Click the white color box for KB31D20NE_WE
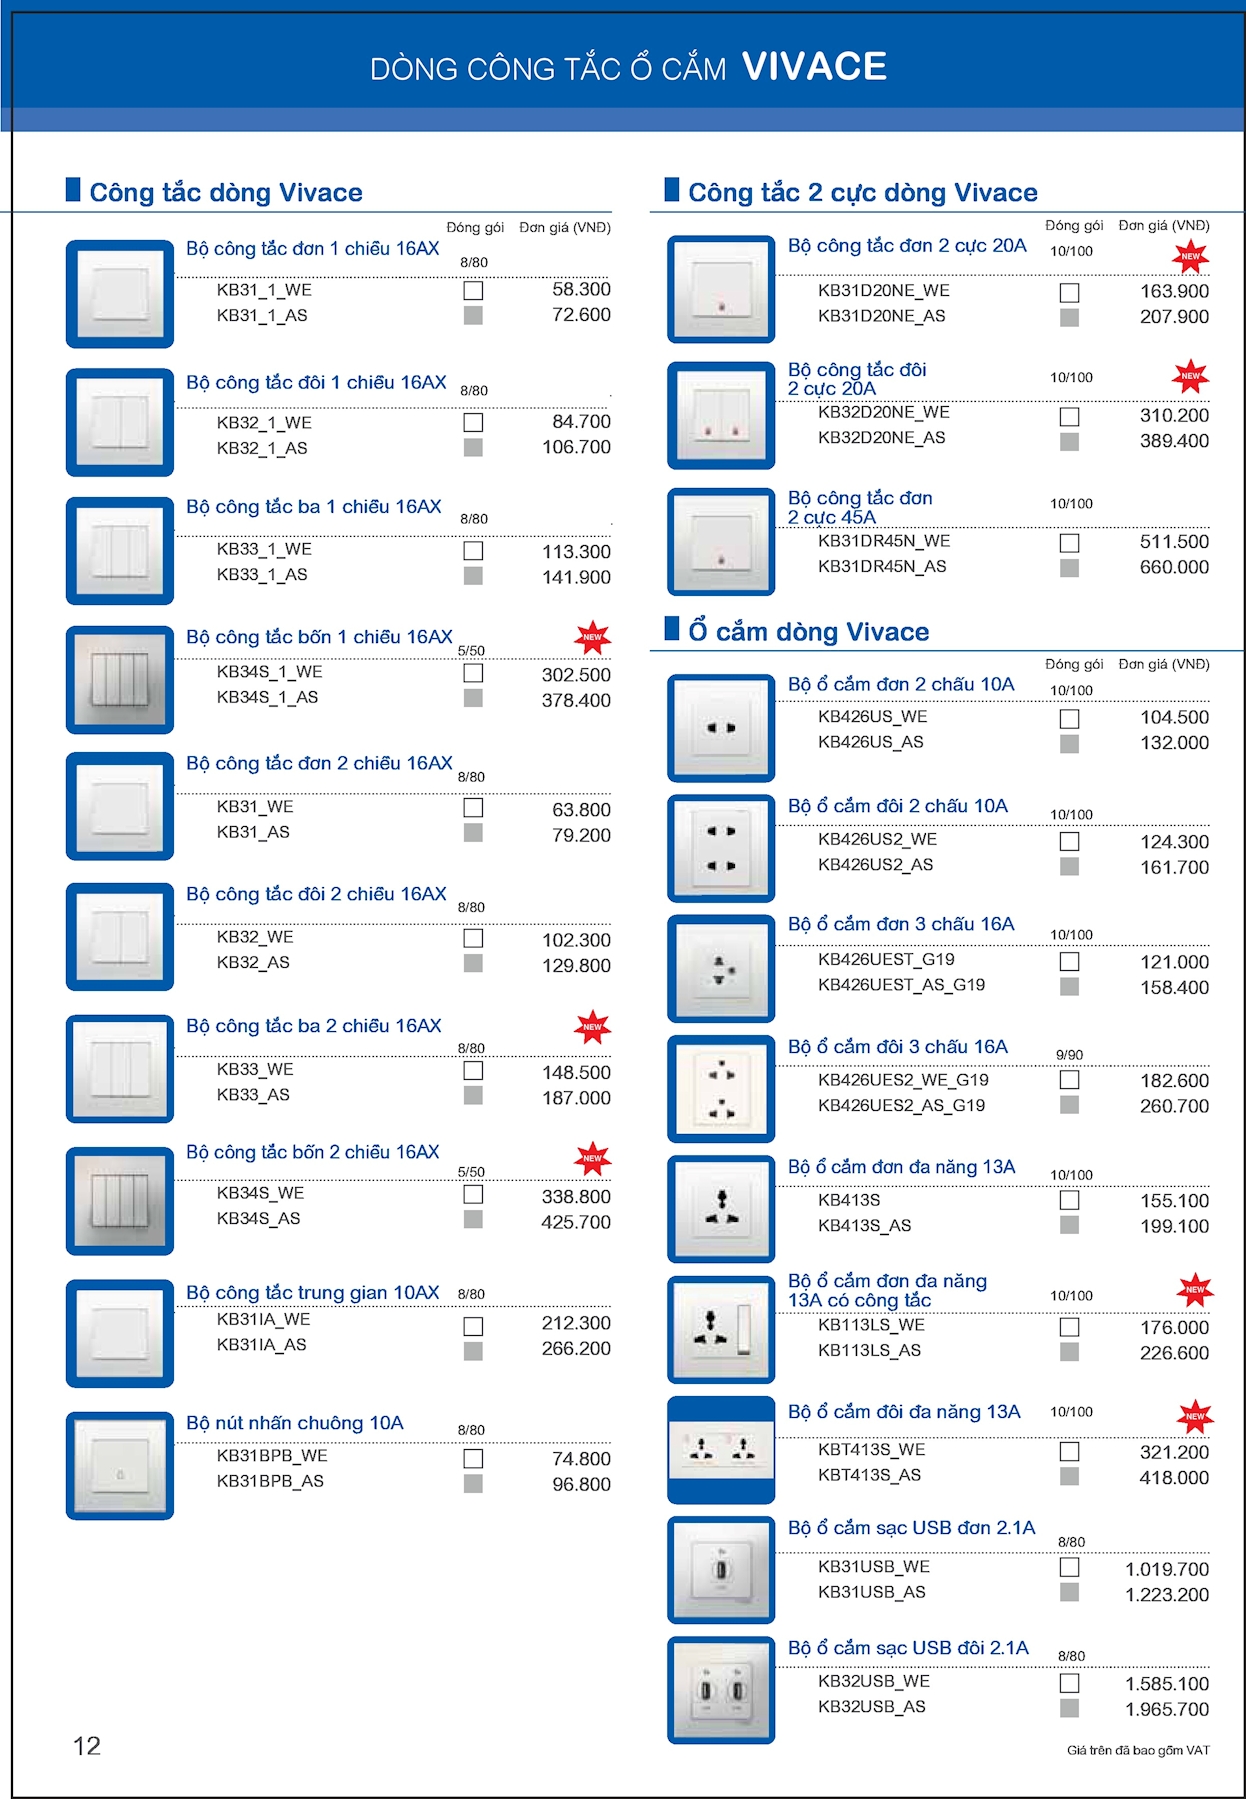 (x=1069, y=292)
